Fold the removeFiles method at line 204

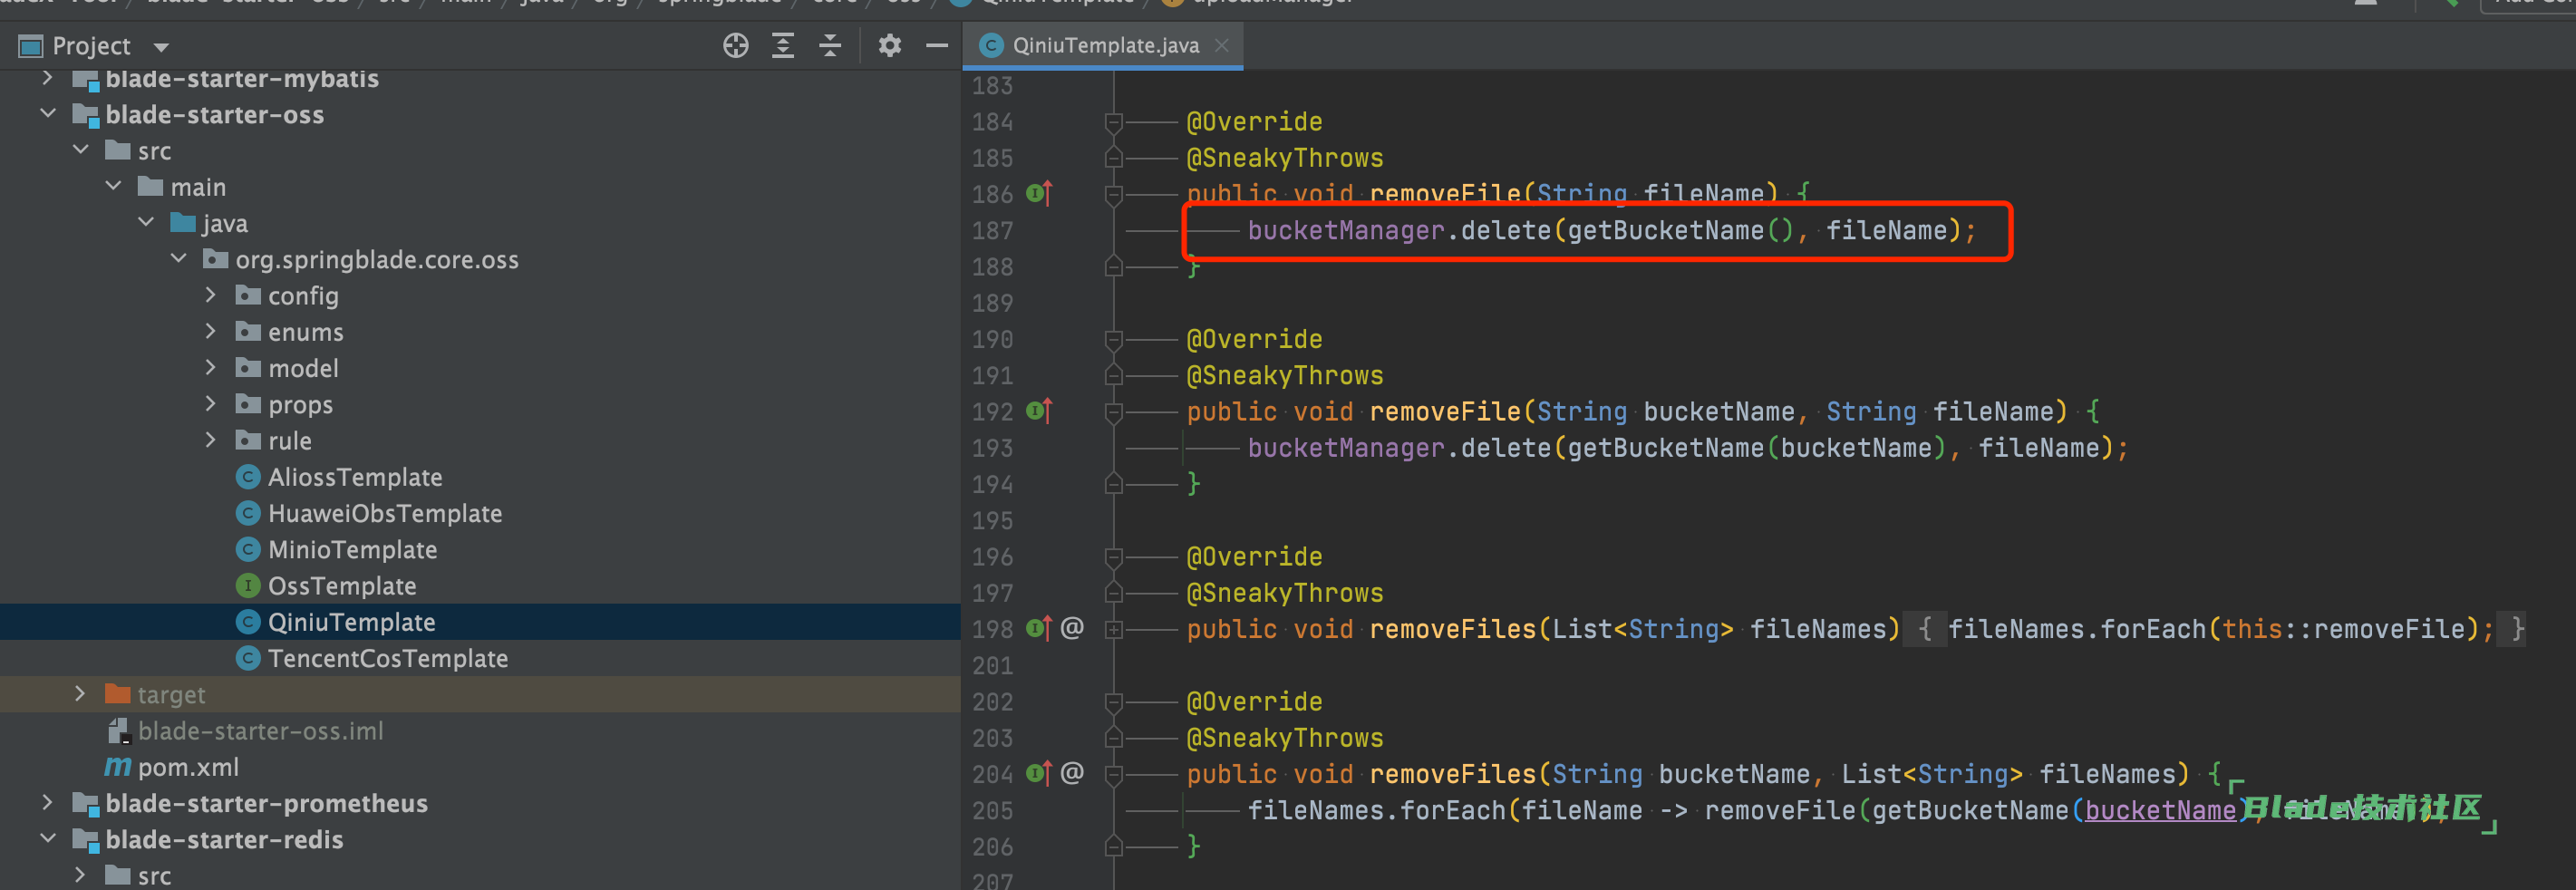pyautogui.click(x=1113, y=774)
